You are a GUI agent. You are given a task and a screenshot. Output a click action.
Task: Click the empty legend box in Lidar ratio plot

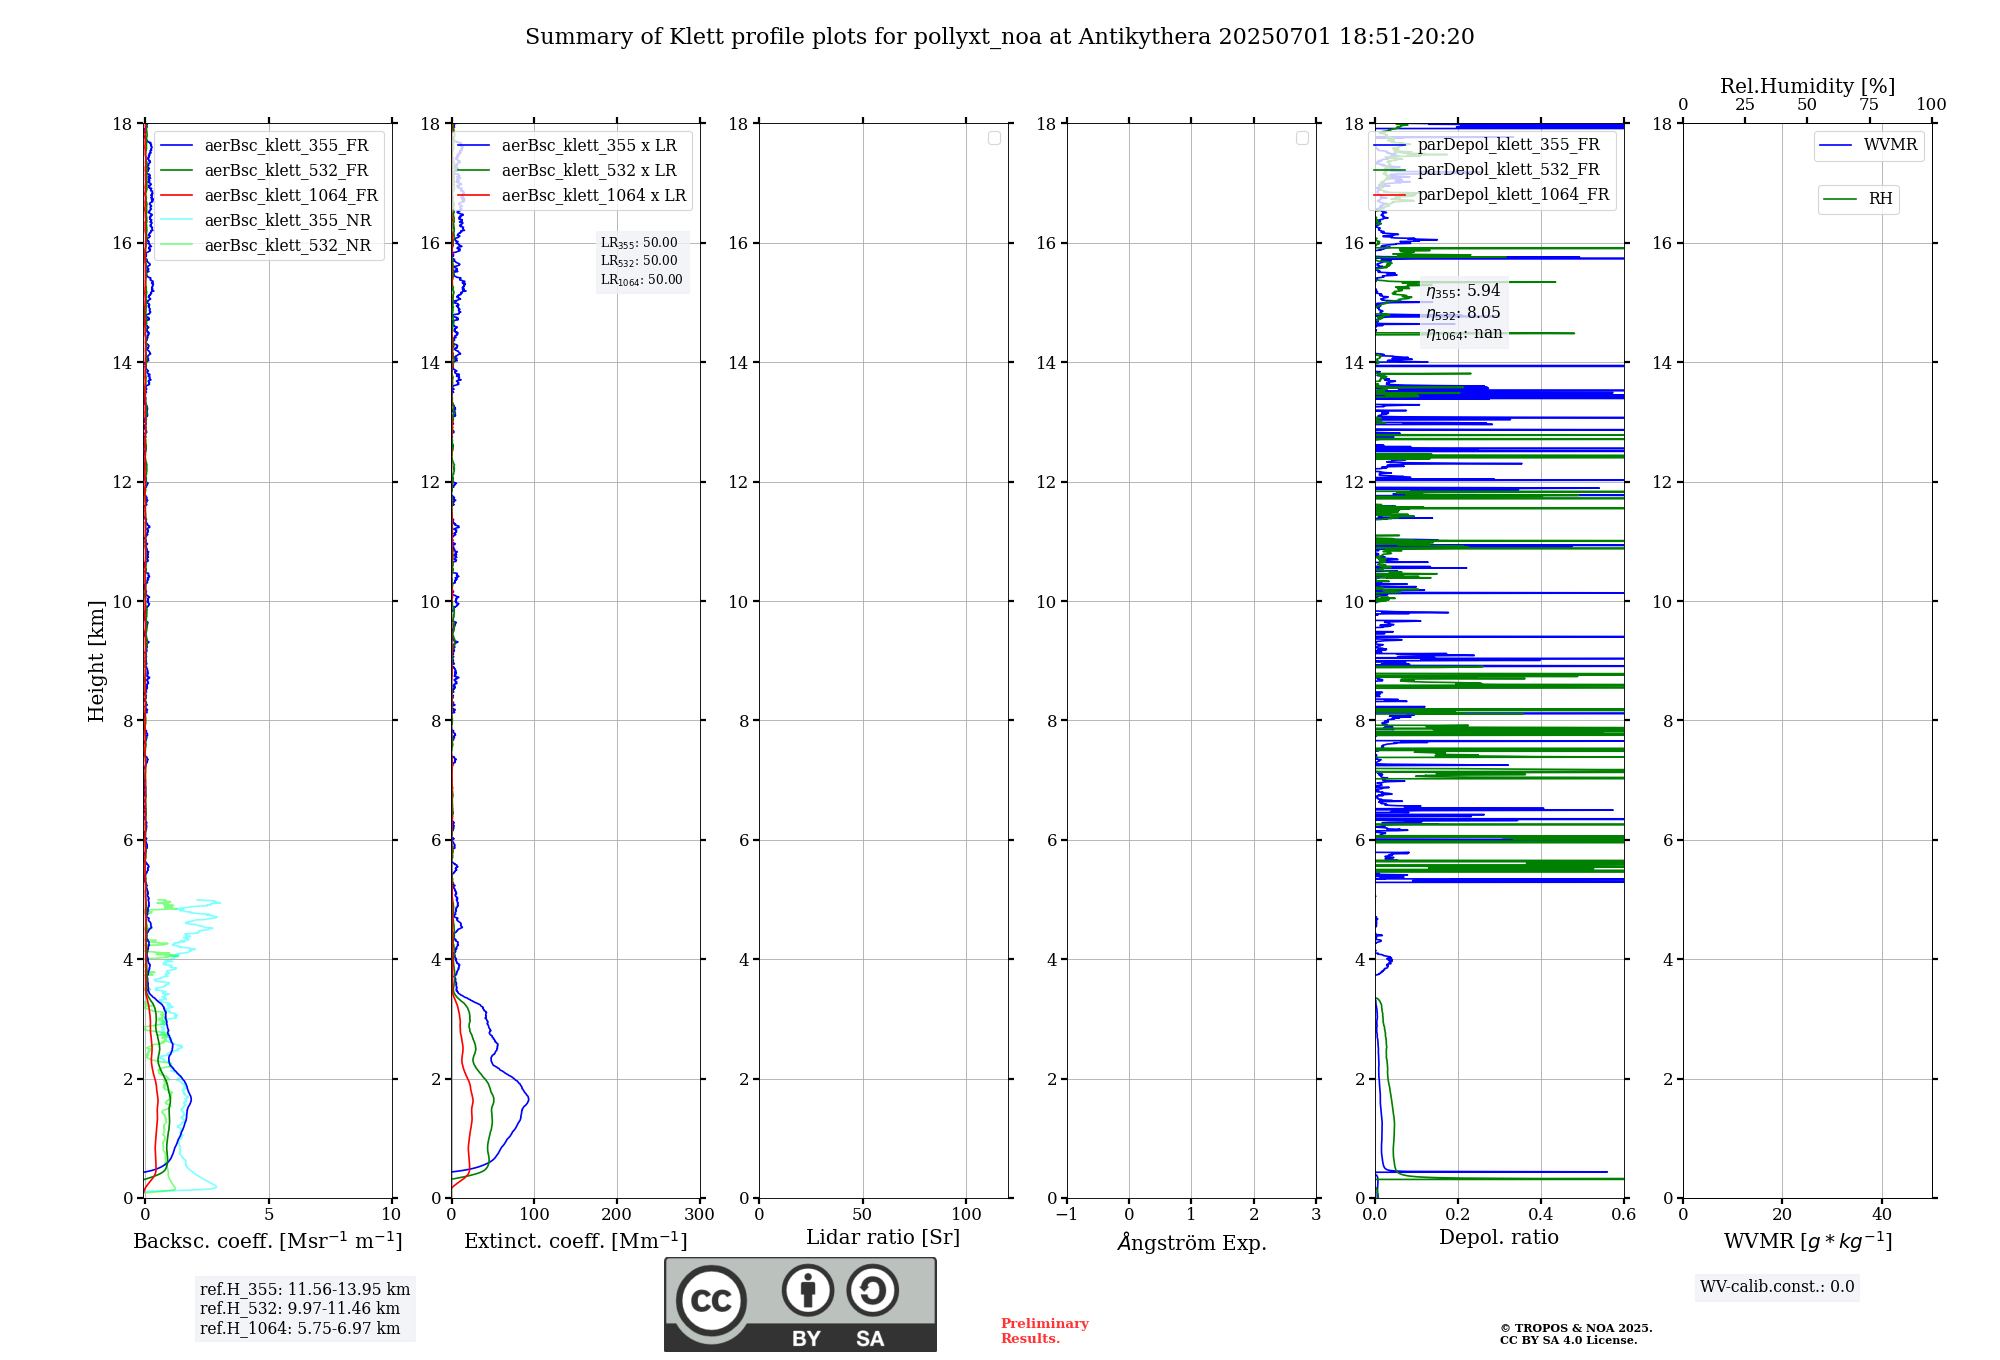pyautogui.click(x=994, y=138)
